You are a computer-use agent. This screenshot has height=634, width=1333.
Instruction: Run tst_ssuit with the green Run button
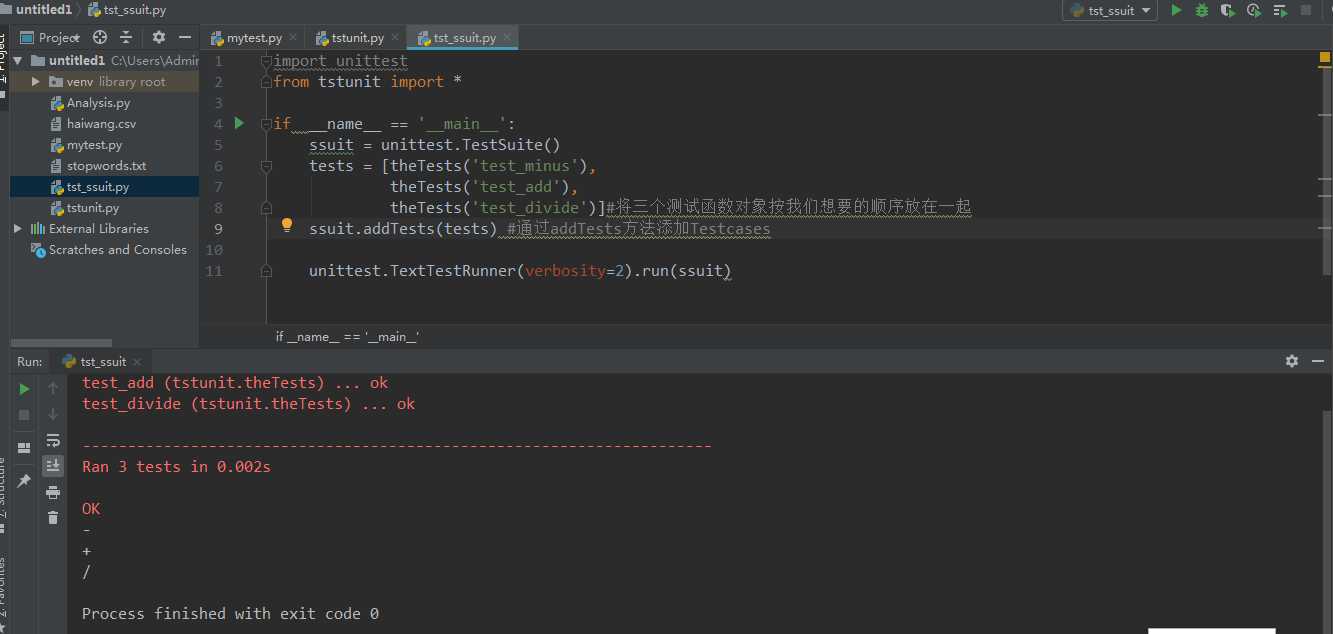[1176, 10]
